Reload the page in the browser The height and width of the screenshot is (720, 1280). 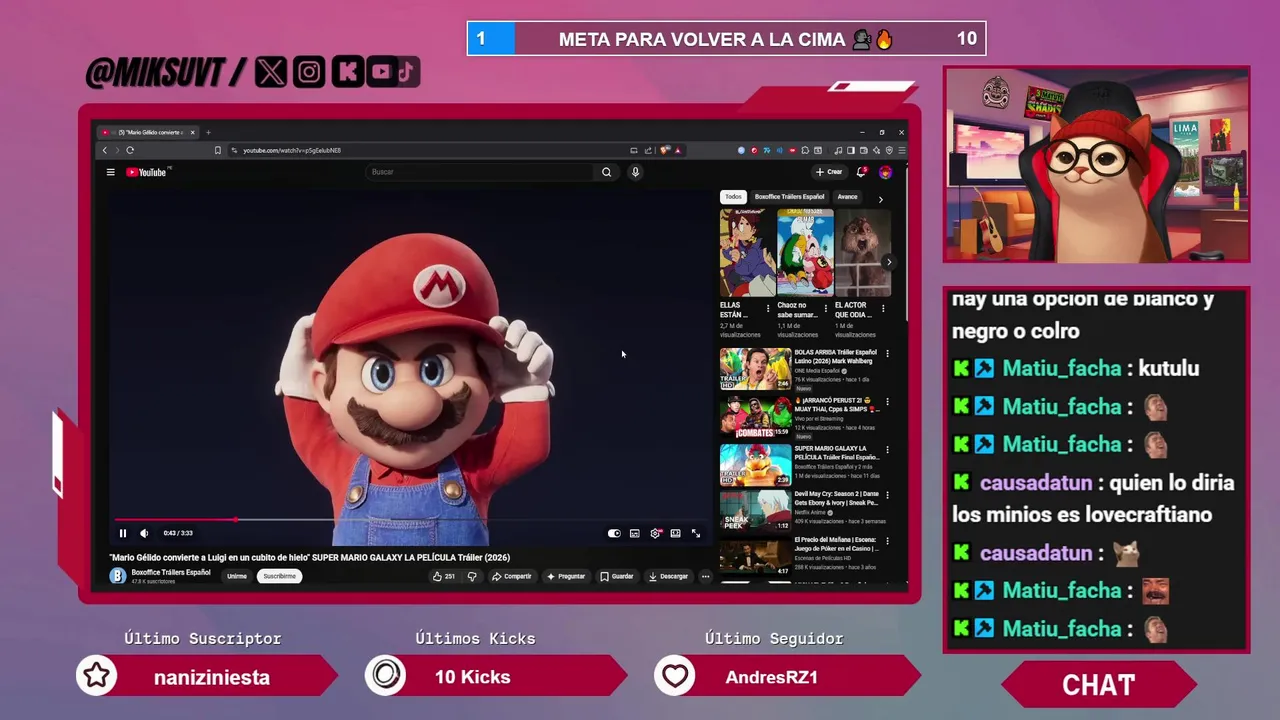(x=130, y=150)
